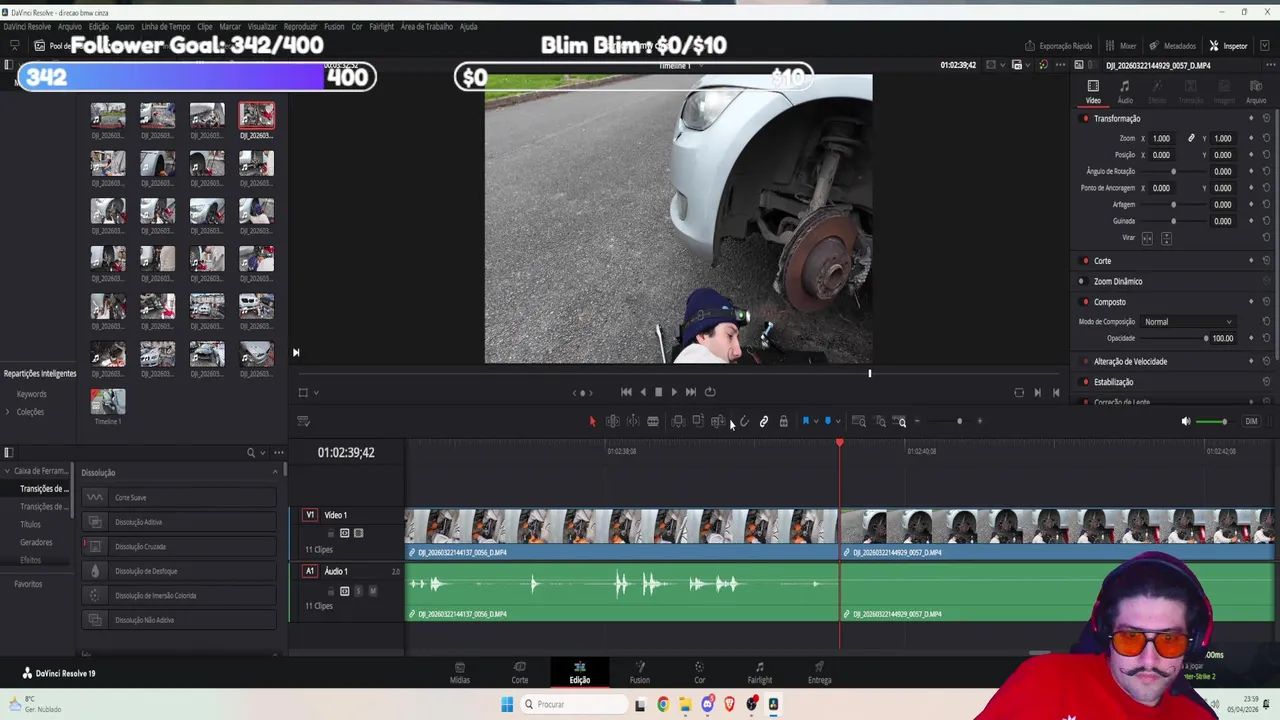Switch to the Fairlight page
This screenshot has width=1280, height=720.
pyautogui.click(x=760, y=673)
